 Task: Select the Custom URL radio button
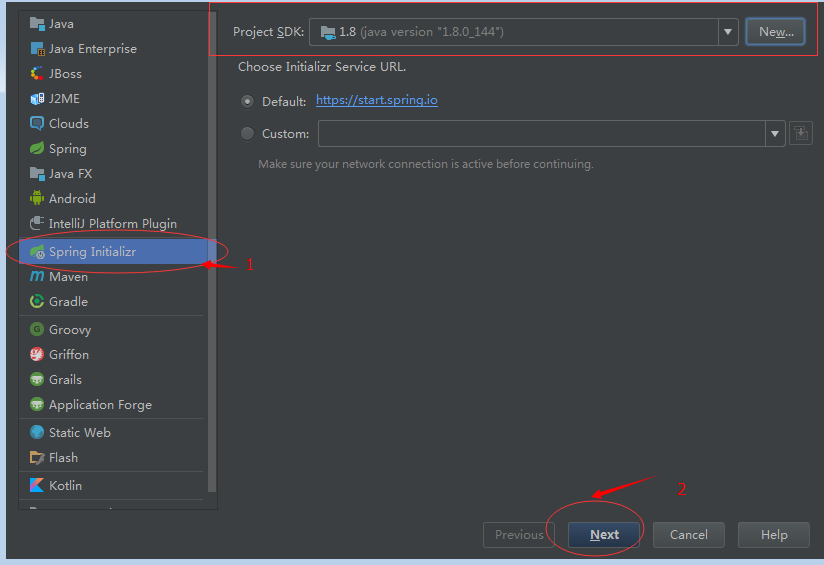[247, 133]
